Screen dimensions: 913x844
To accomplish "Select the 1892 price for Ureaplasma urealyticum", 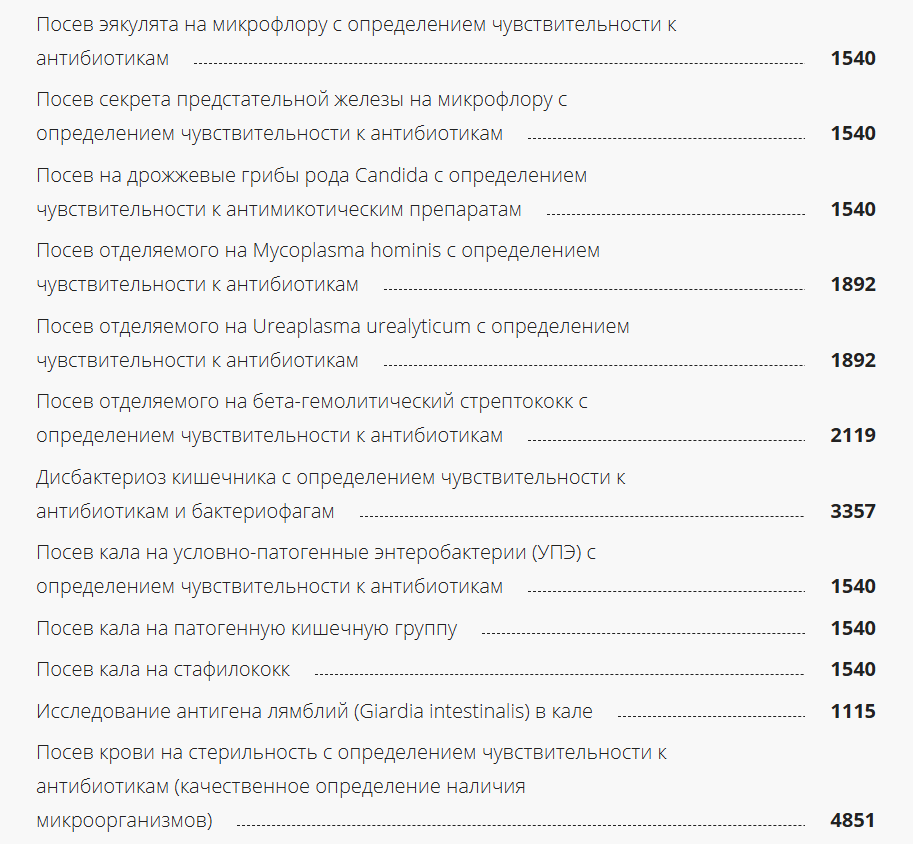I will tap(853, 361).
